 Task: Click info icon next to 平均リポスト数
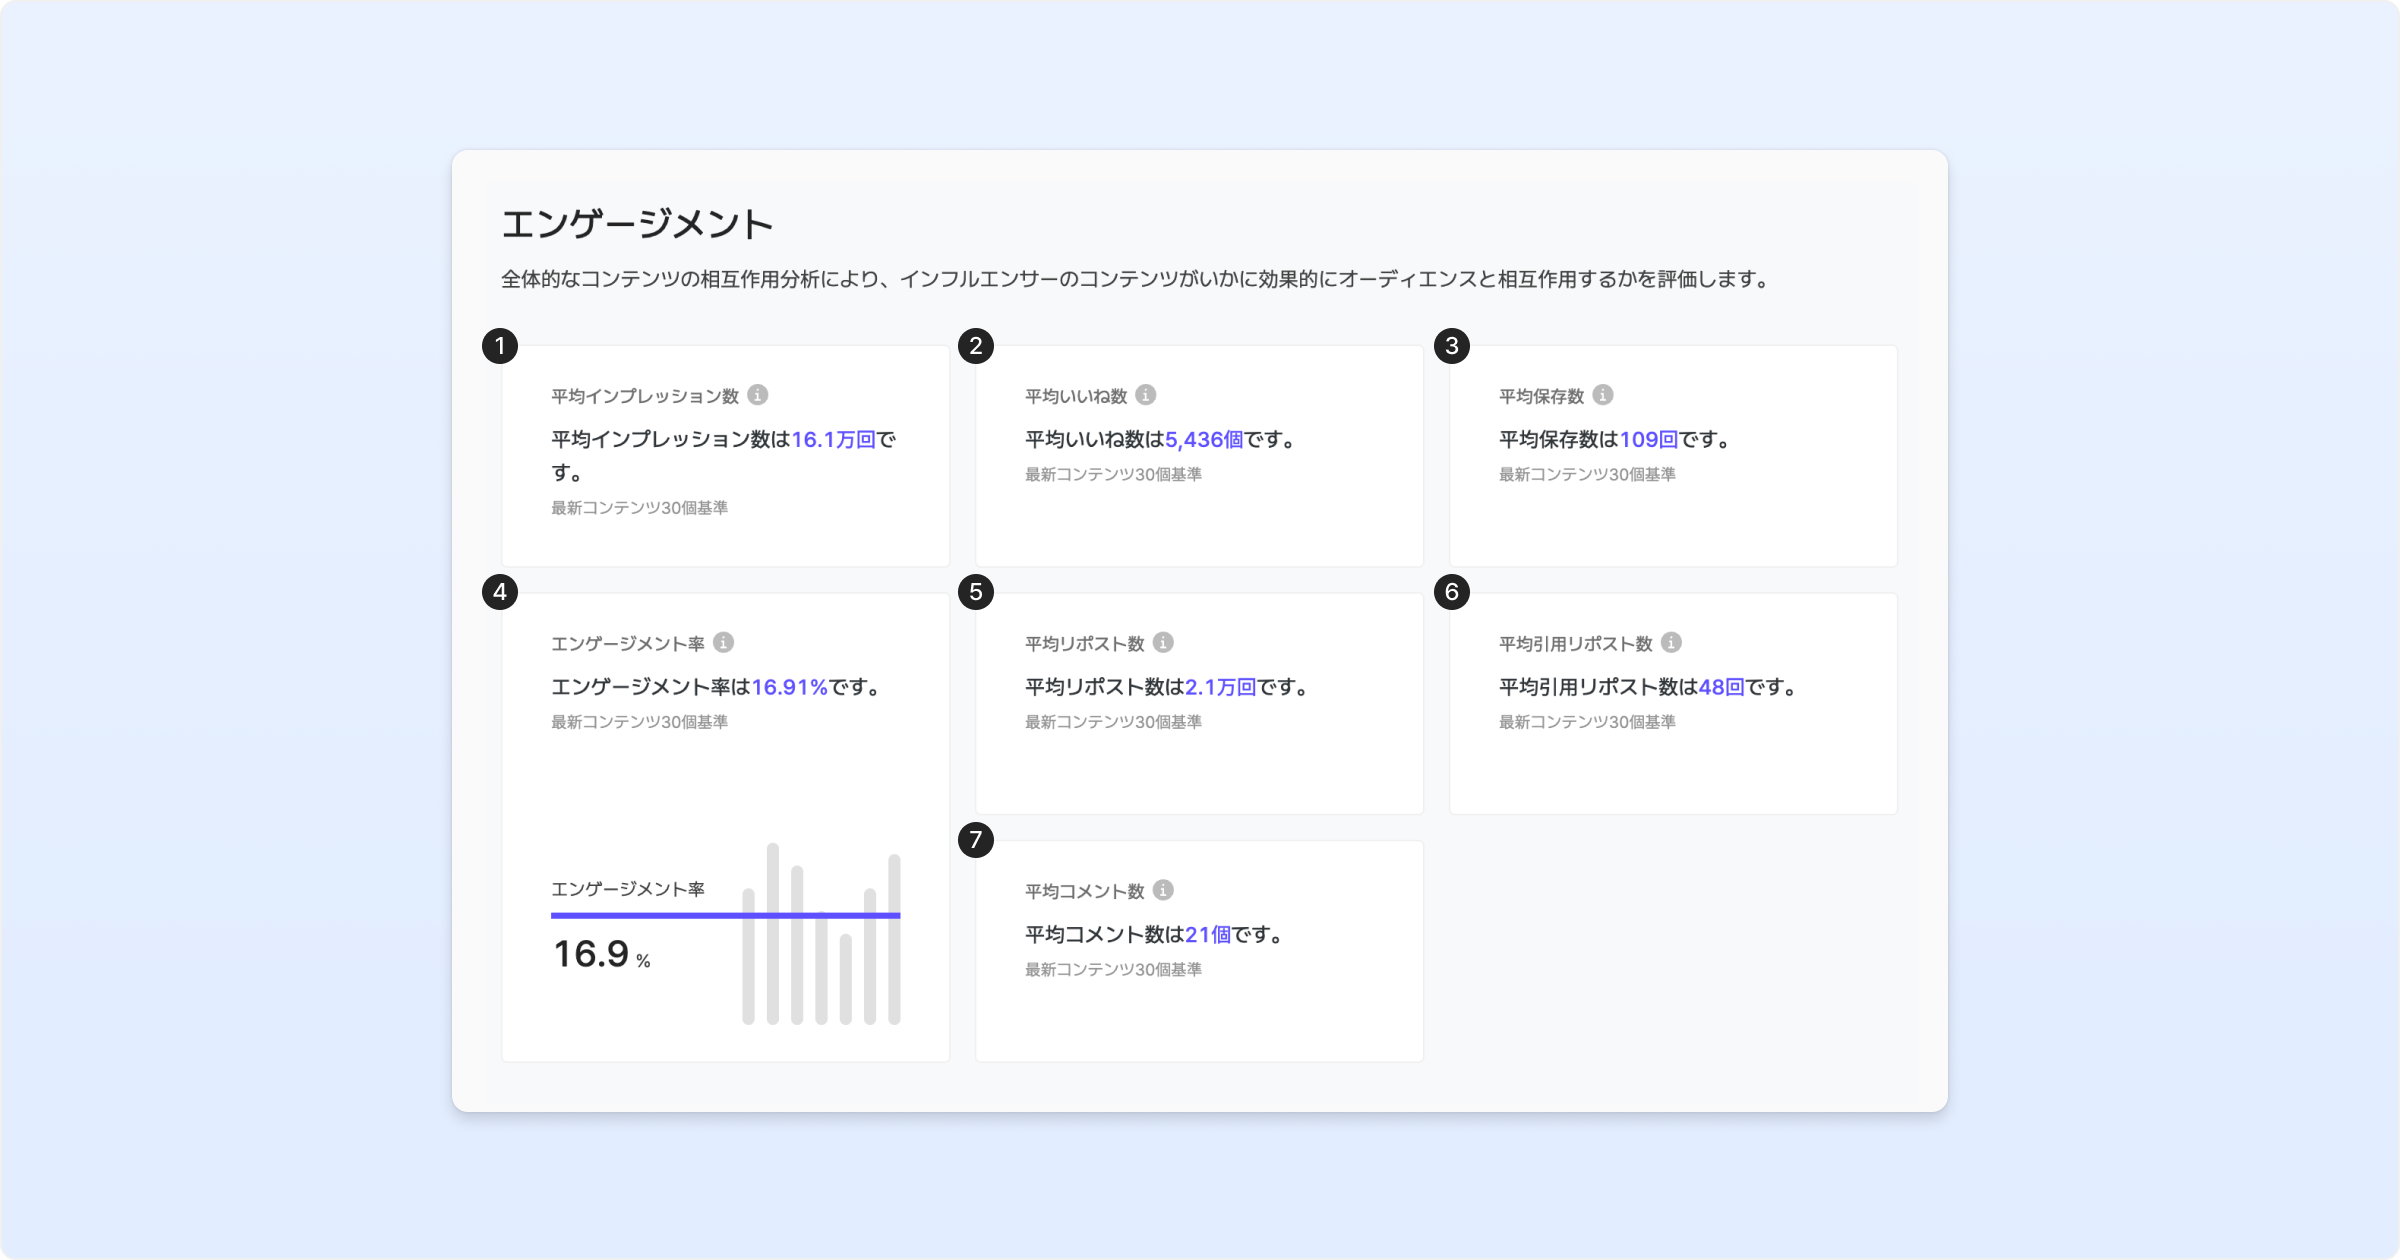[x=1163, y=643]
